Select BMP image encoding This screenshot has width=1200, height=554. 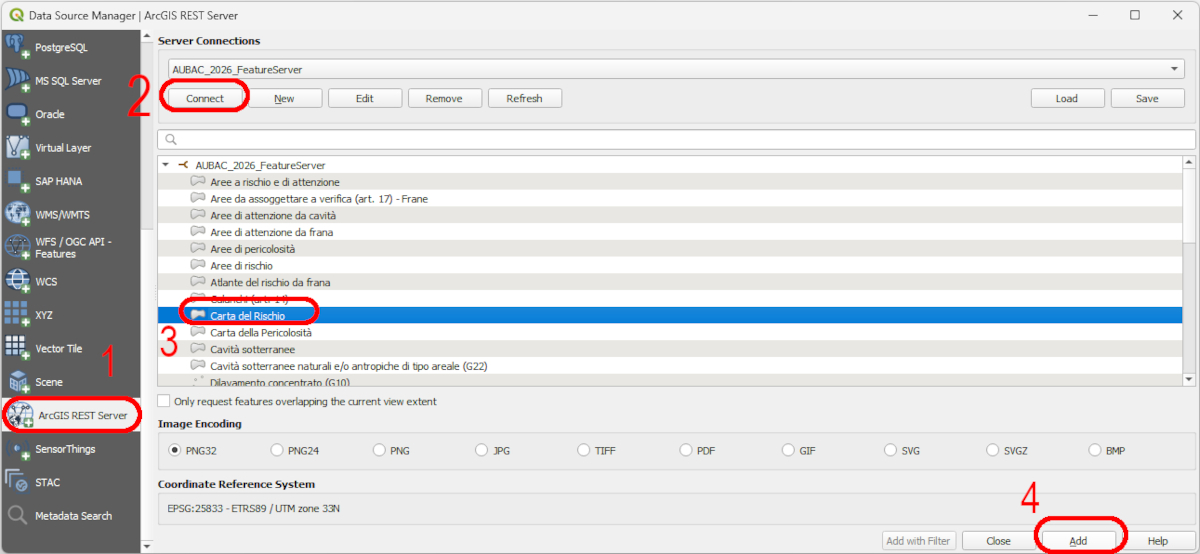click(1095, 451)
